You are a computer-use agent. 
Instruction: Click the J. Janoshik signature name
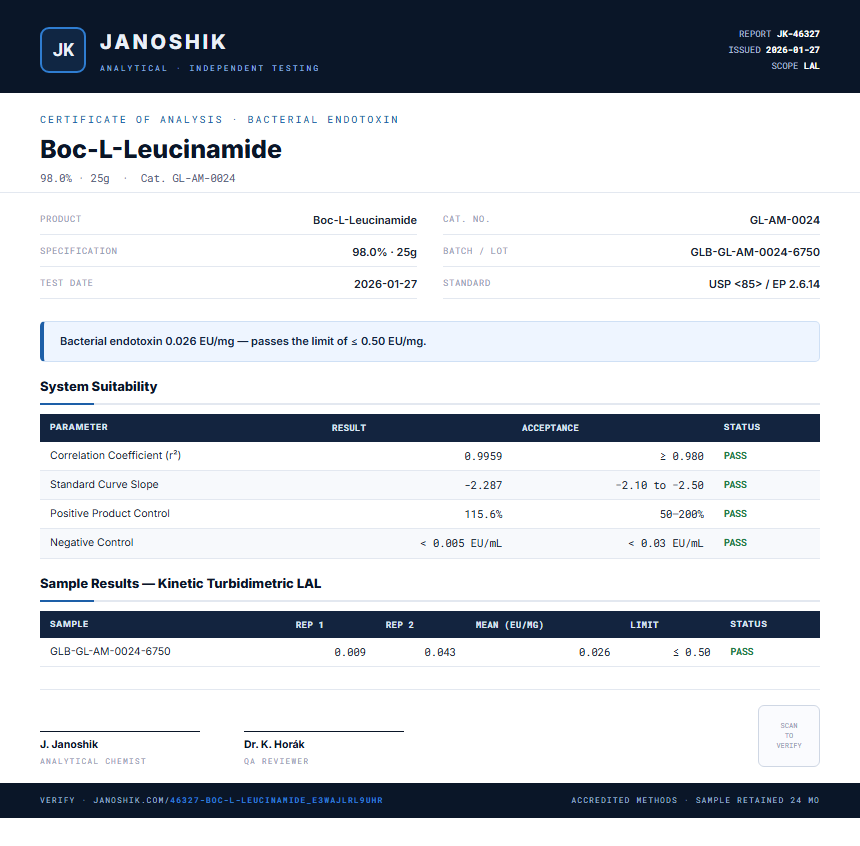click(x=69, y=745)
